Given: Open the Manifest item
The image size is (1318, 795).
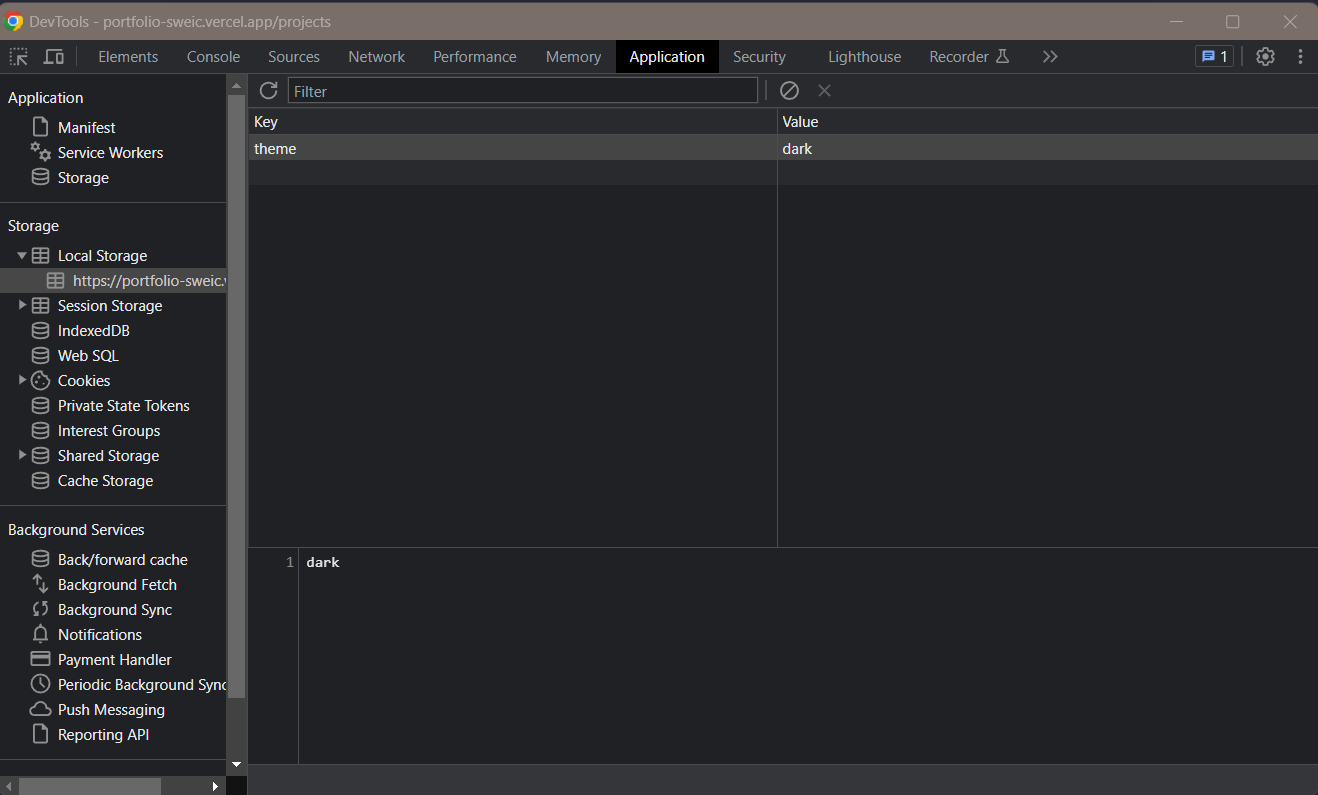Looking at the screenshot, I should click(86, 128).
